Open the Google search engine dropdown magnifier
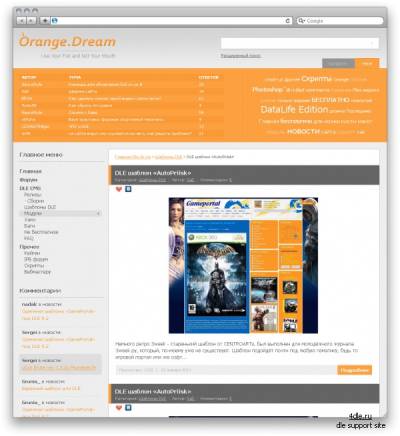 coord(301,21)
